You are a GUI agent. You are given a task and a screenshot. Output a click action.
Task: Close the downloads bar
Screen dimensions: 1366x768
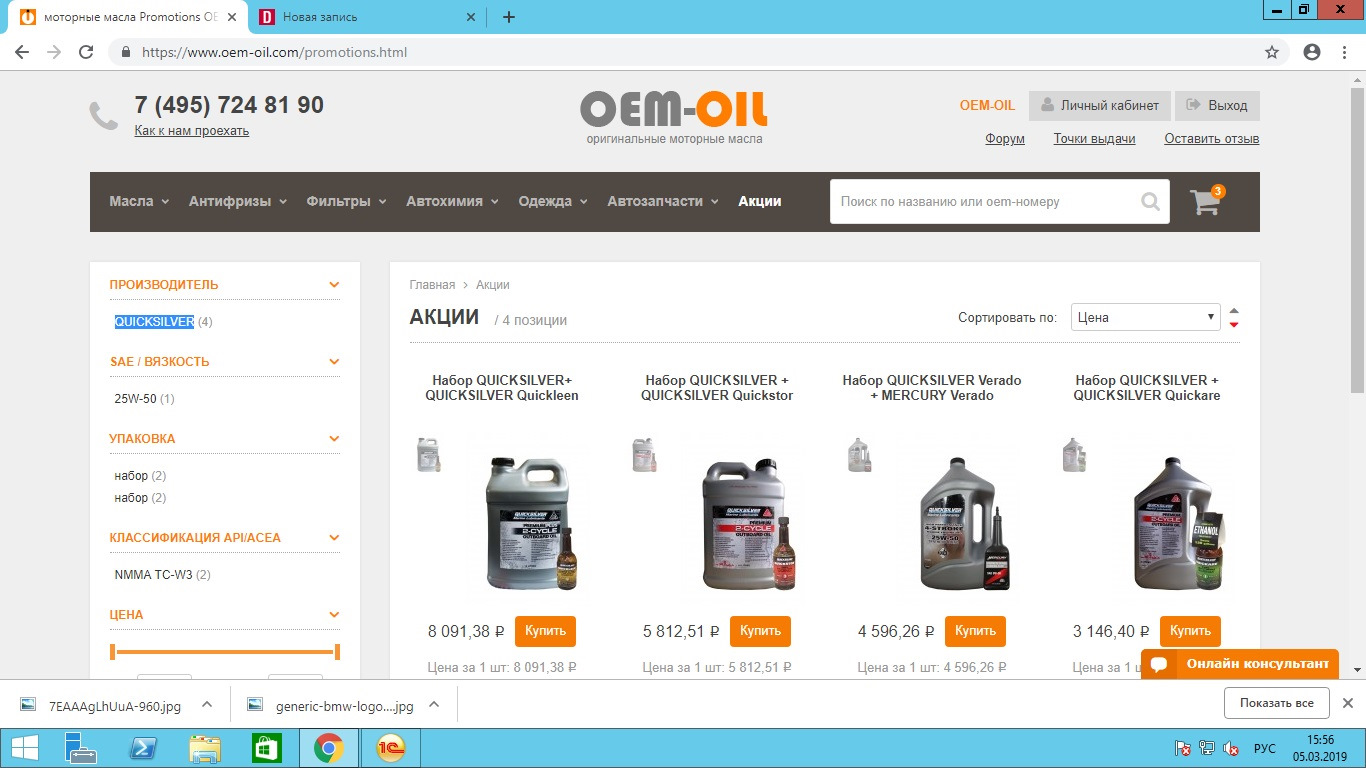1347,703
